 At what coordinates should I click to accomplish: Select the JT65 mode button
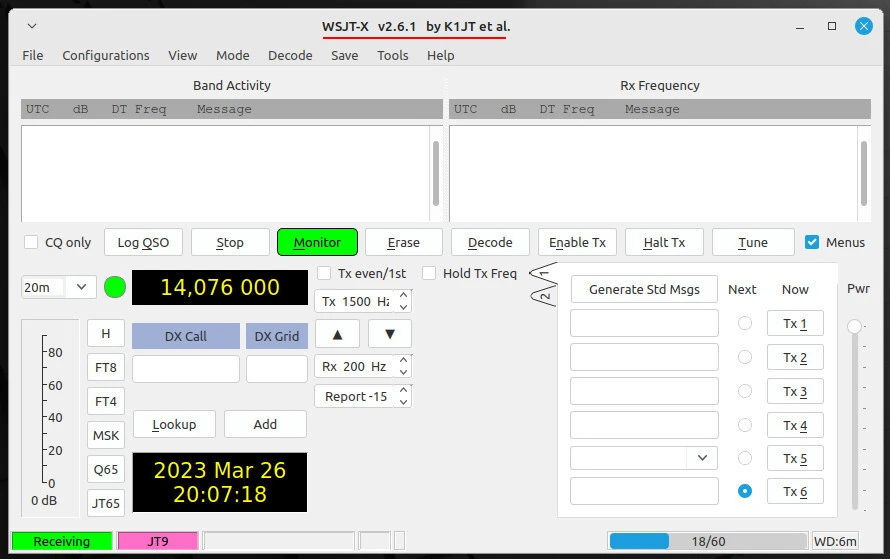pos(106,503)
